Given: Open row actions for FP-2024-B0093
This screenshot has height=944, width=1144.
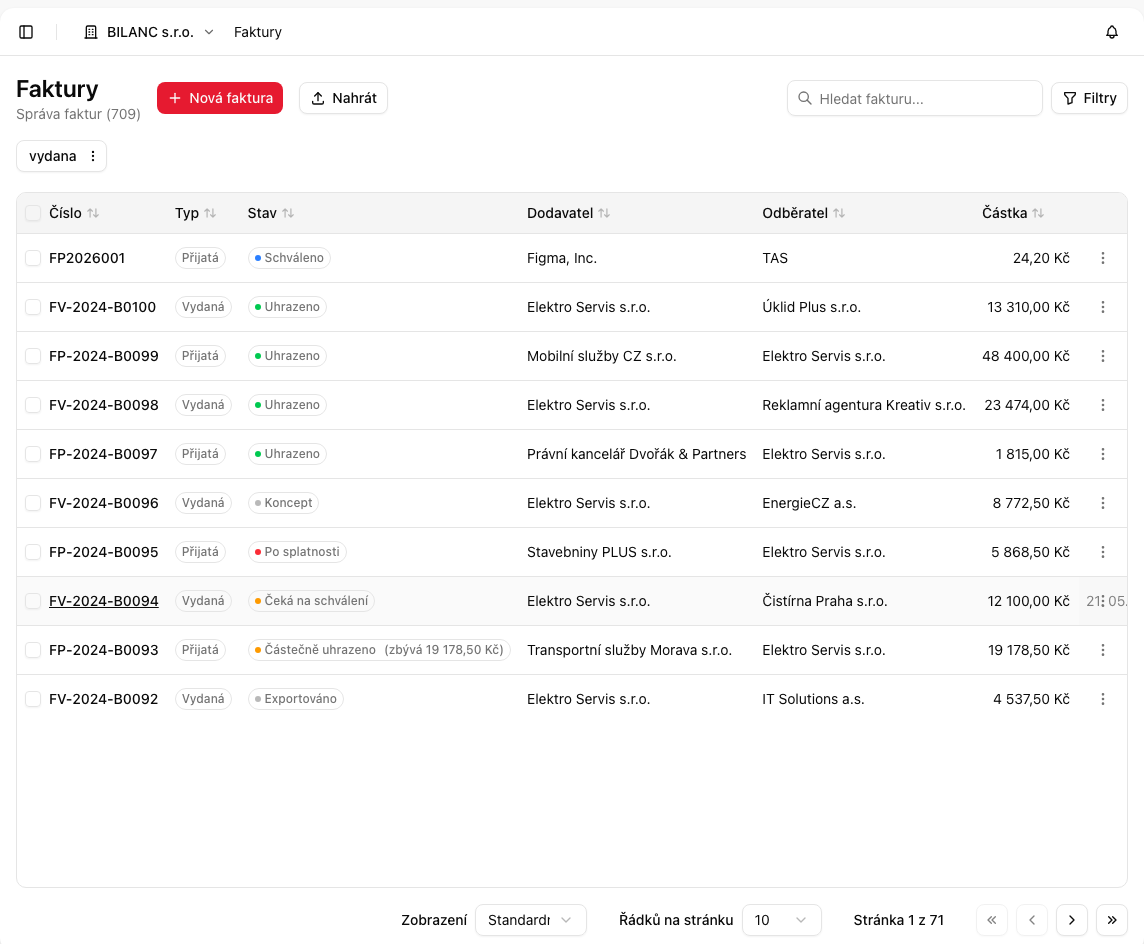Looking at the screenshot, I should [1102, 650].
